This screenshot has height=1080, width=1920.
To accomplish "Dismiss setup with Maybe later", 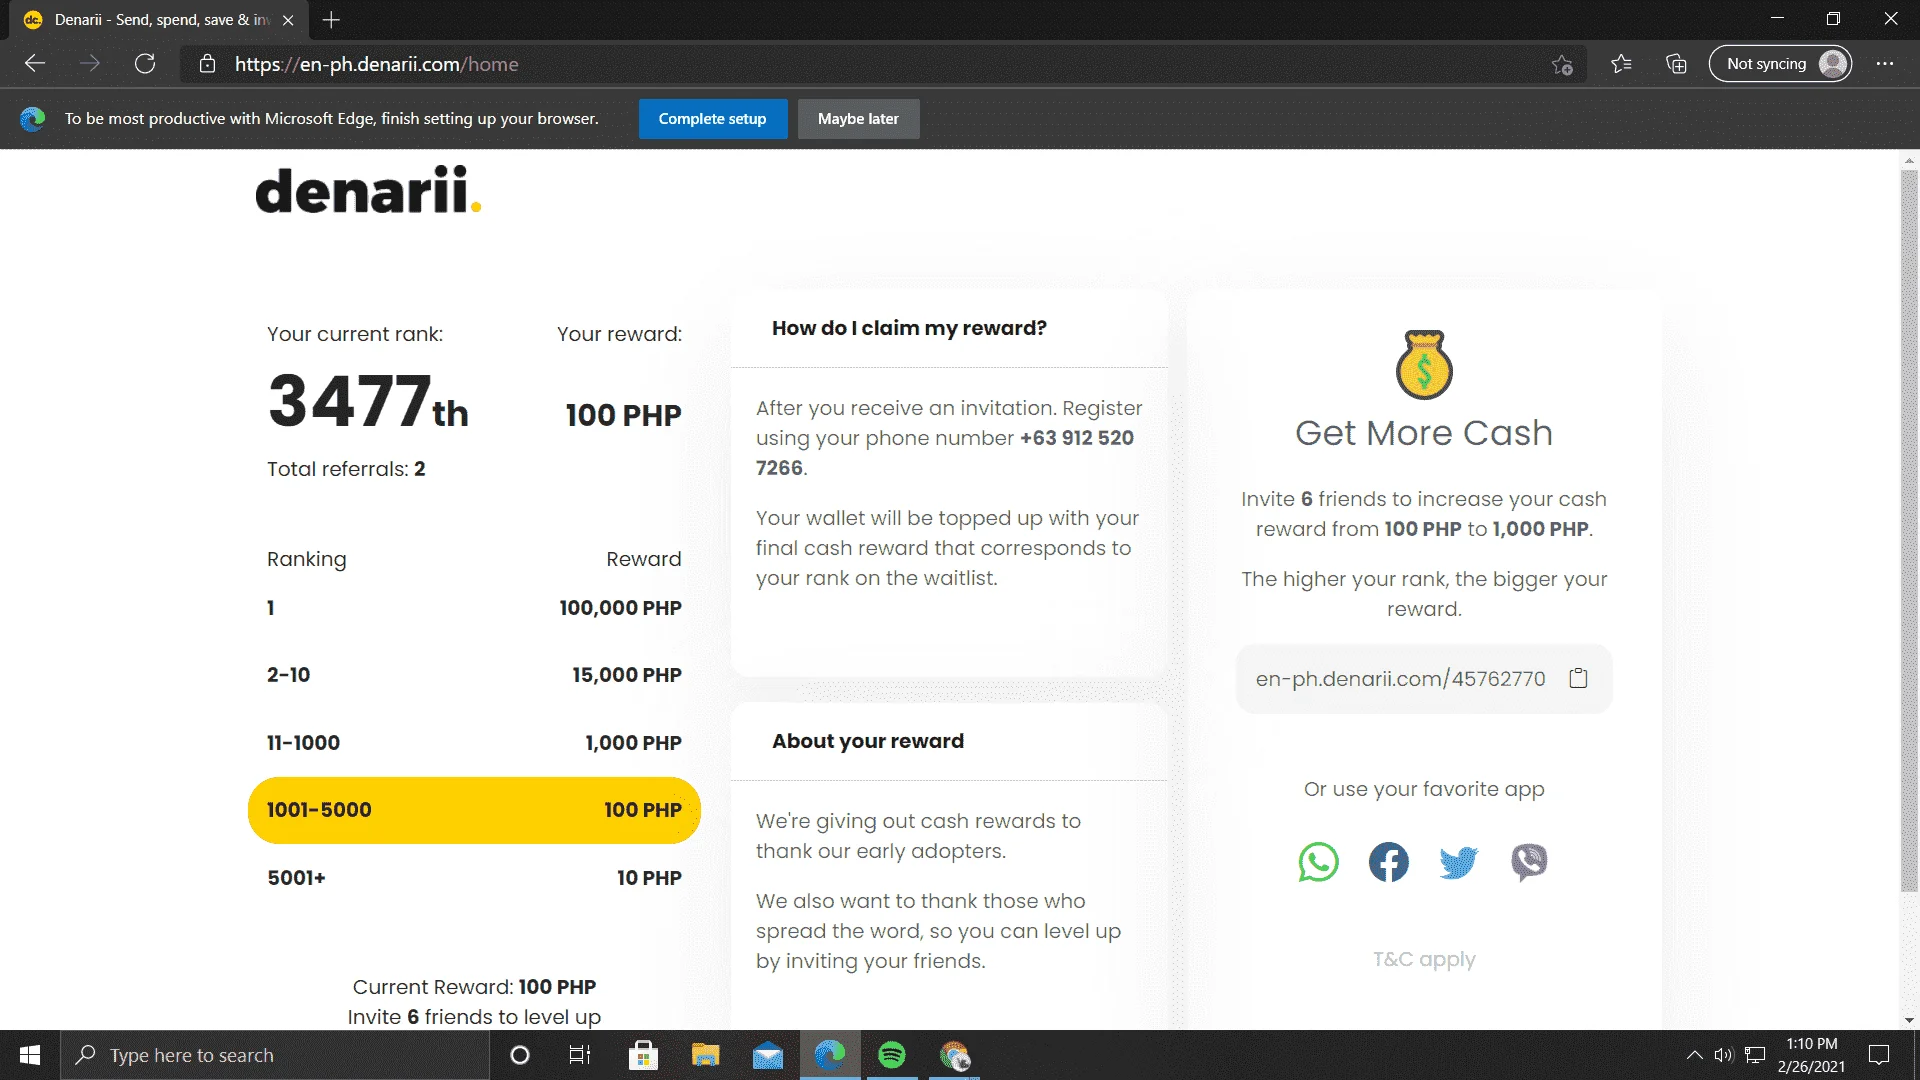I will point(858,119).
